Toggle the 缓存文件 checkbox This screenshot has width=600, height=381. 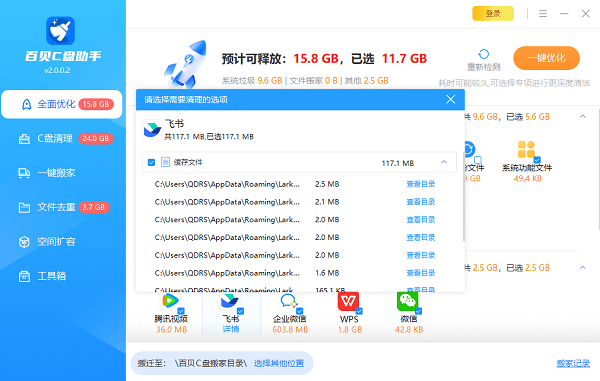coord(152,163)
